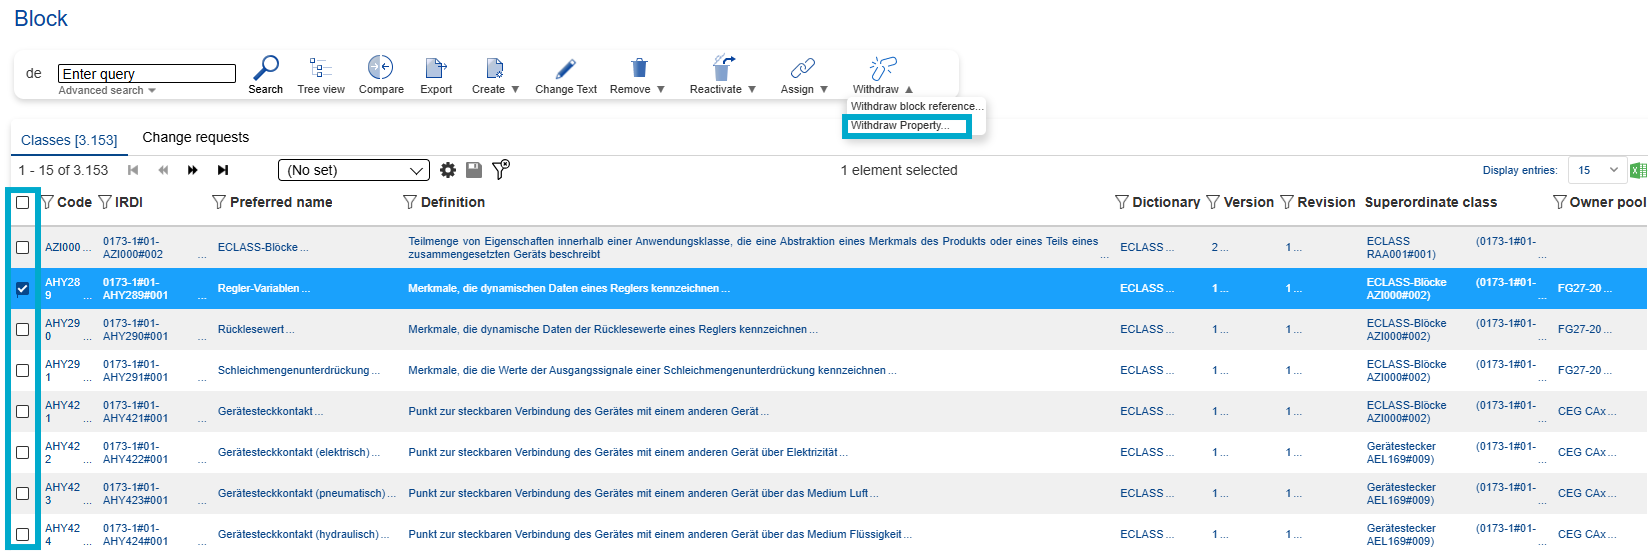This screenshot has height=551, width=1648.
Task: Go to the next page arrow
Action: click(x=192, y=170)
